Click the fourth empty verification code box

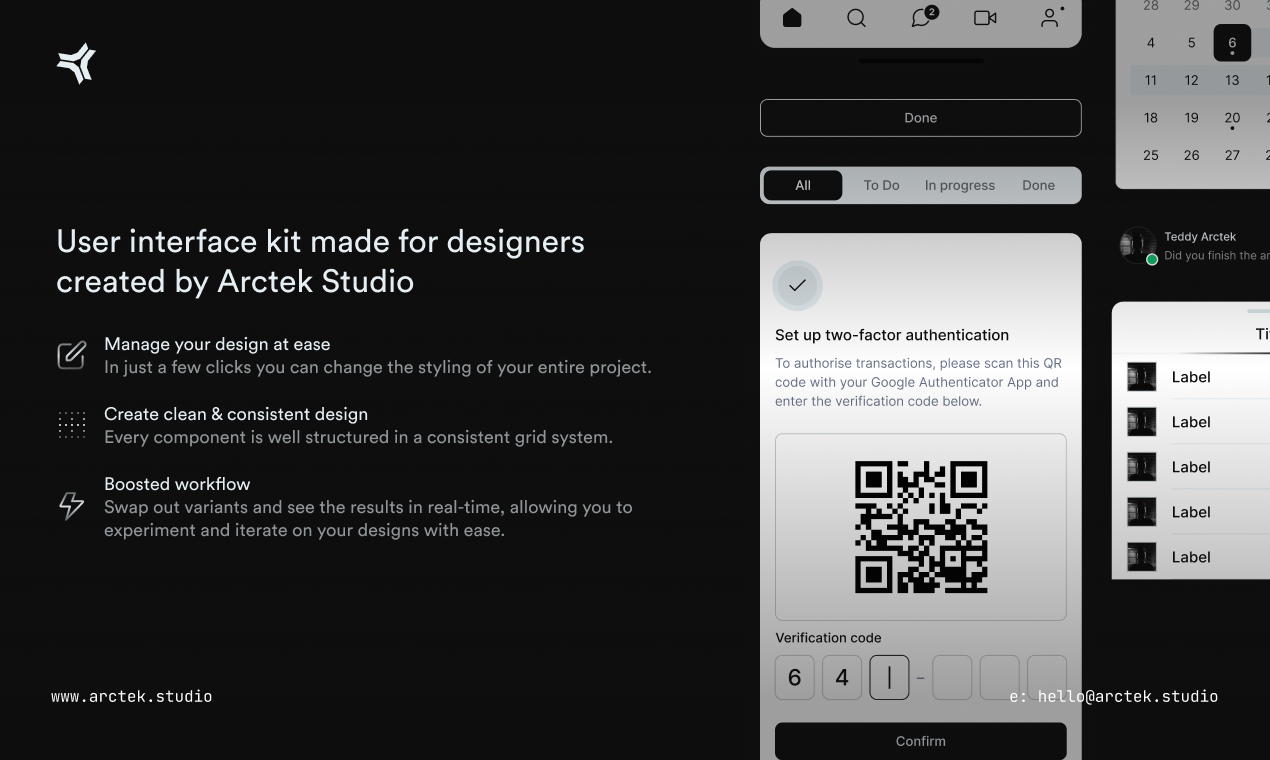pyautogui.click(x=952, y=677)
